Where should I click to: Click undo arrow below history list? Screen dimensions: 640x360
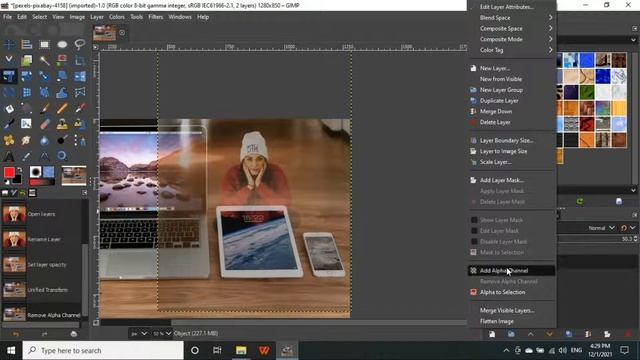tap(16, 334)
